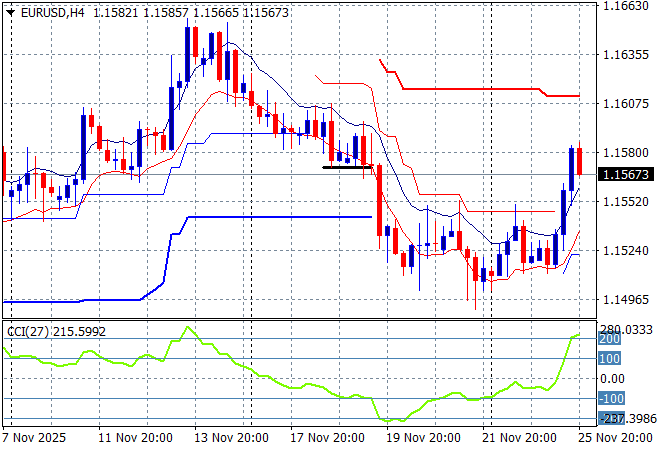Click the 1.16075 price axis label
The image size is (660, 450).
click(628, 104)
